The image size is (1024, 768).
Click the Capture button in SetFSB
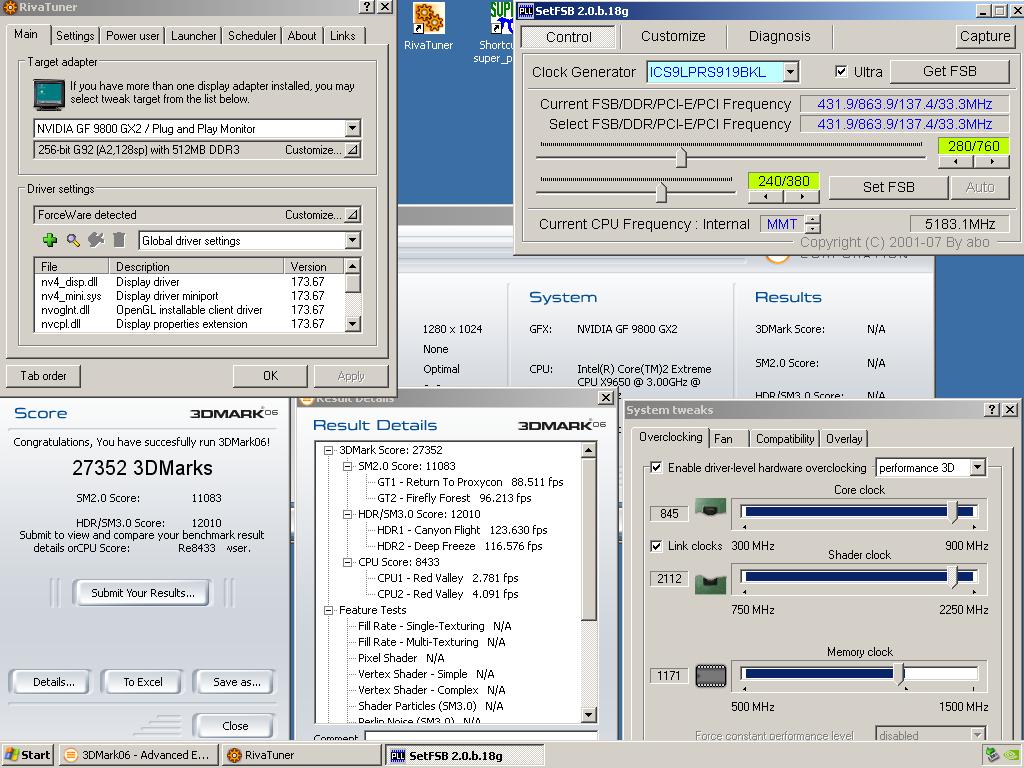click(985, 36)
